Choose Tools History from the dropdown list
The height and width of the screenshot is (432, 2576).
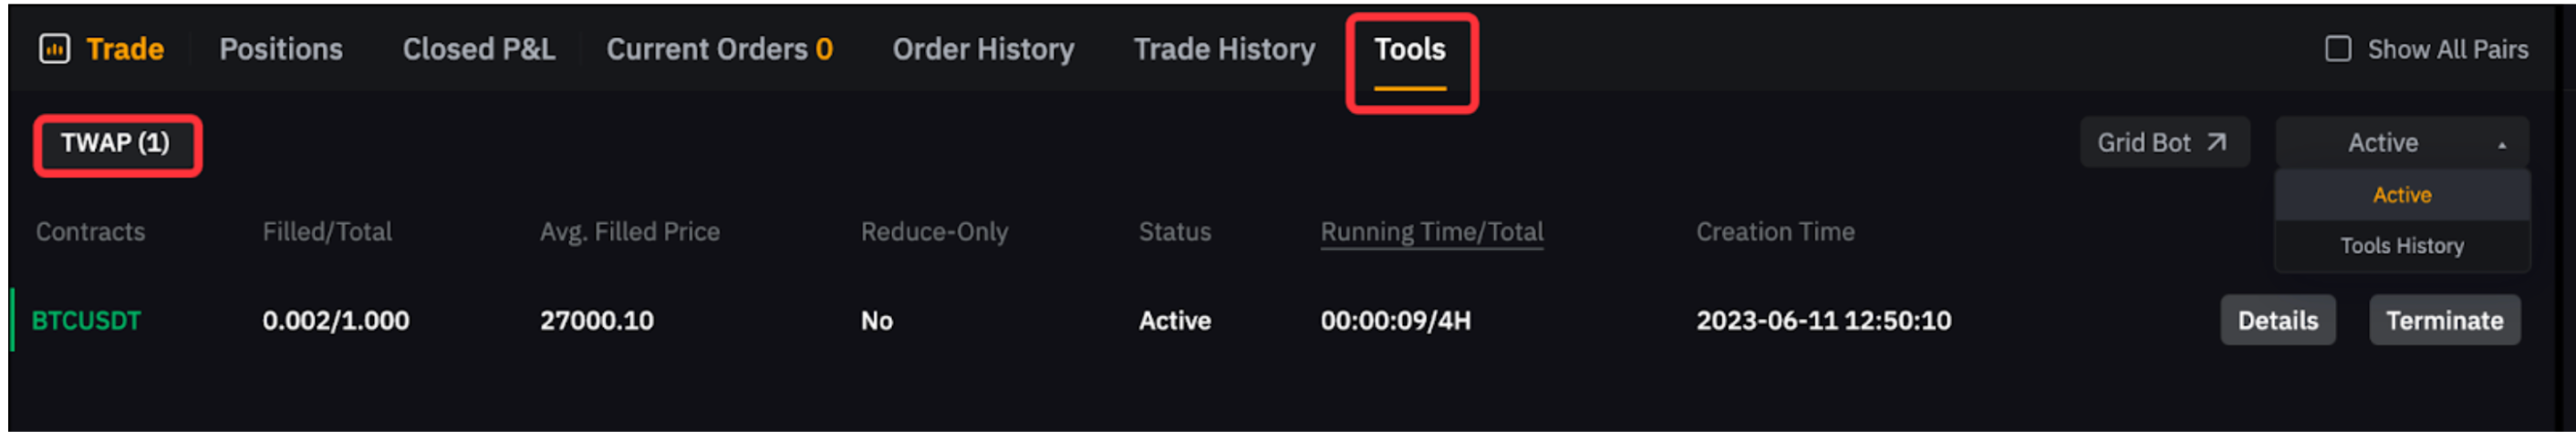click(2401, 246)
